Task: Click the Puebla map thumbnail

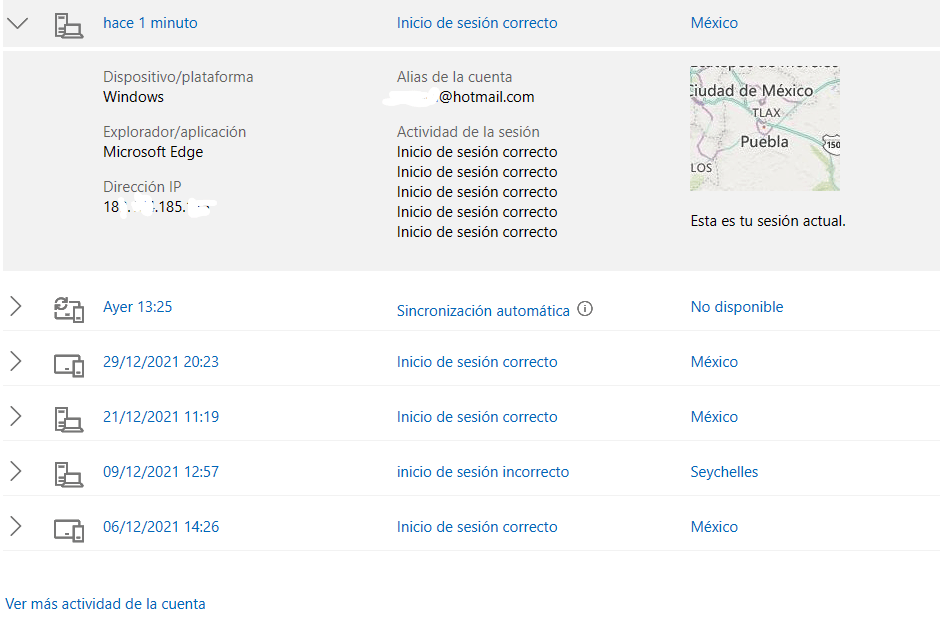Action: 765,128
